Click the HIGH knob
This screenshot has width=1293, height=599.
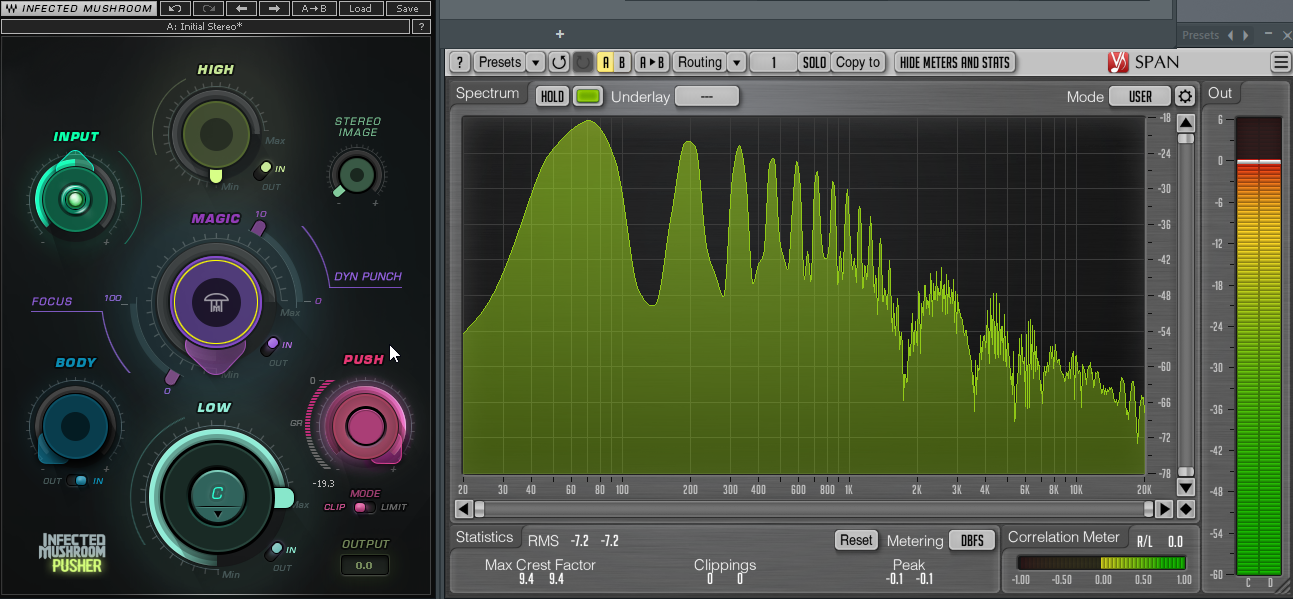(x=215, y=135)
